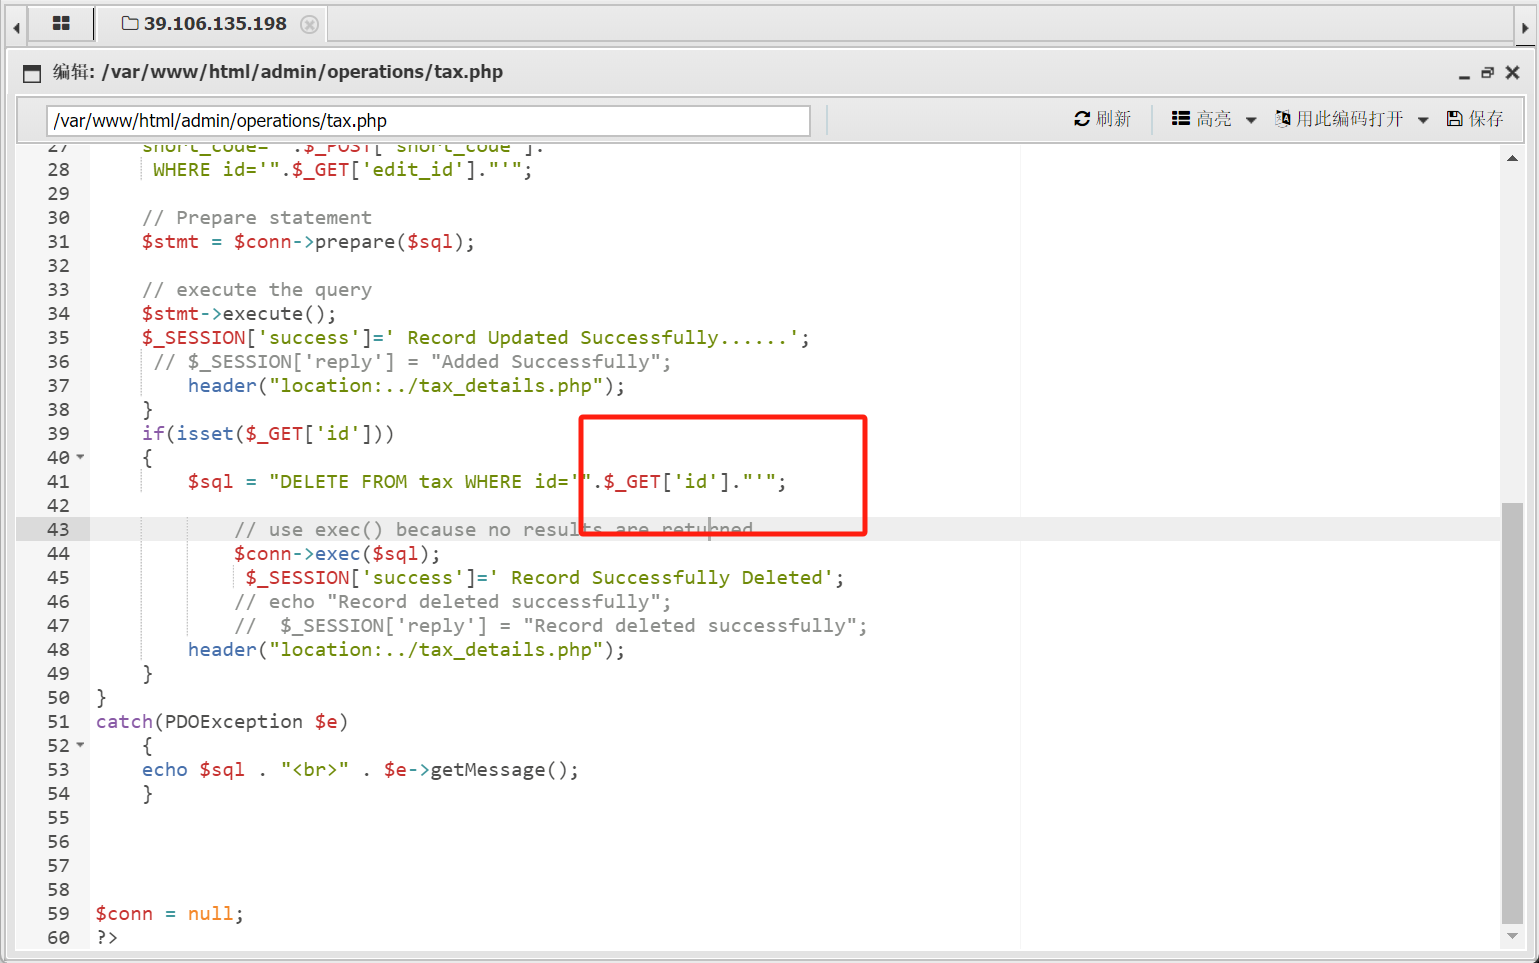1539x963 pixels.
Task: Click the editor scrollbar up arrow
Action: [1512, 158]
